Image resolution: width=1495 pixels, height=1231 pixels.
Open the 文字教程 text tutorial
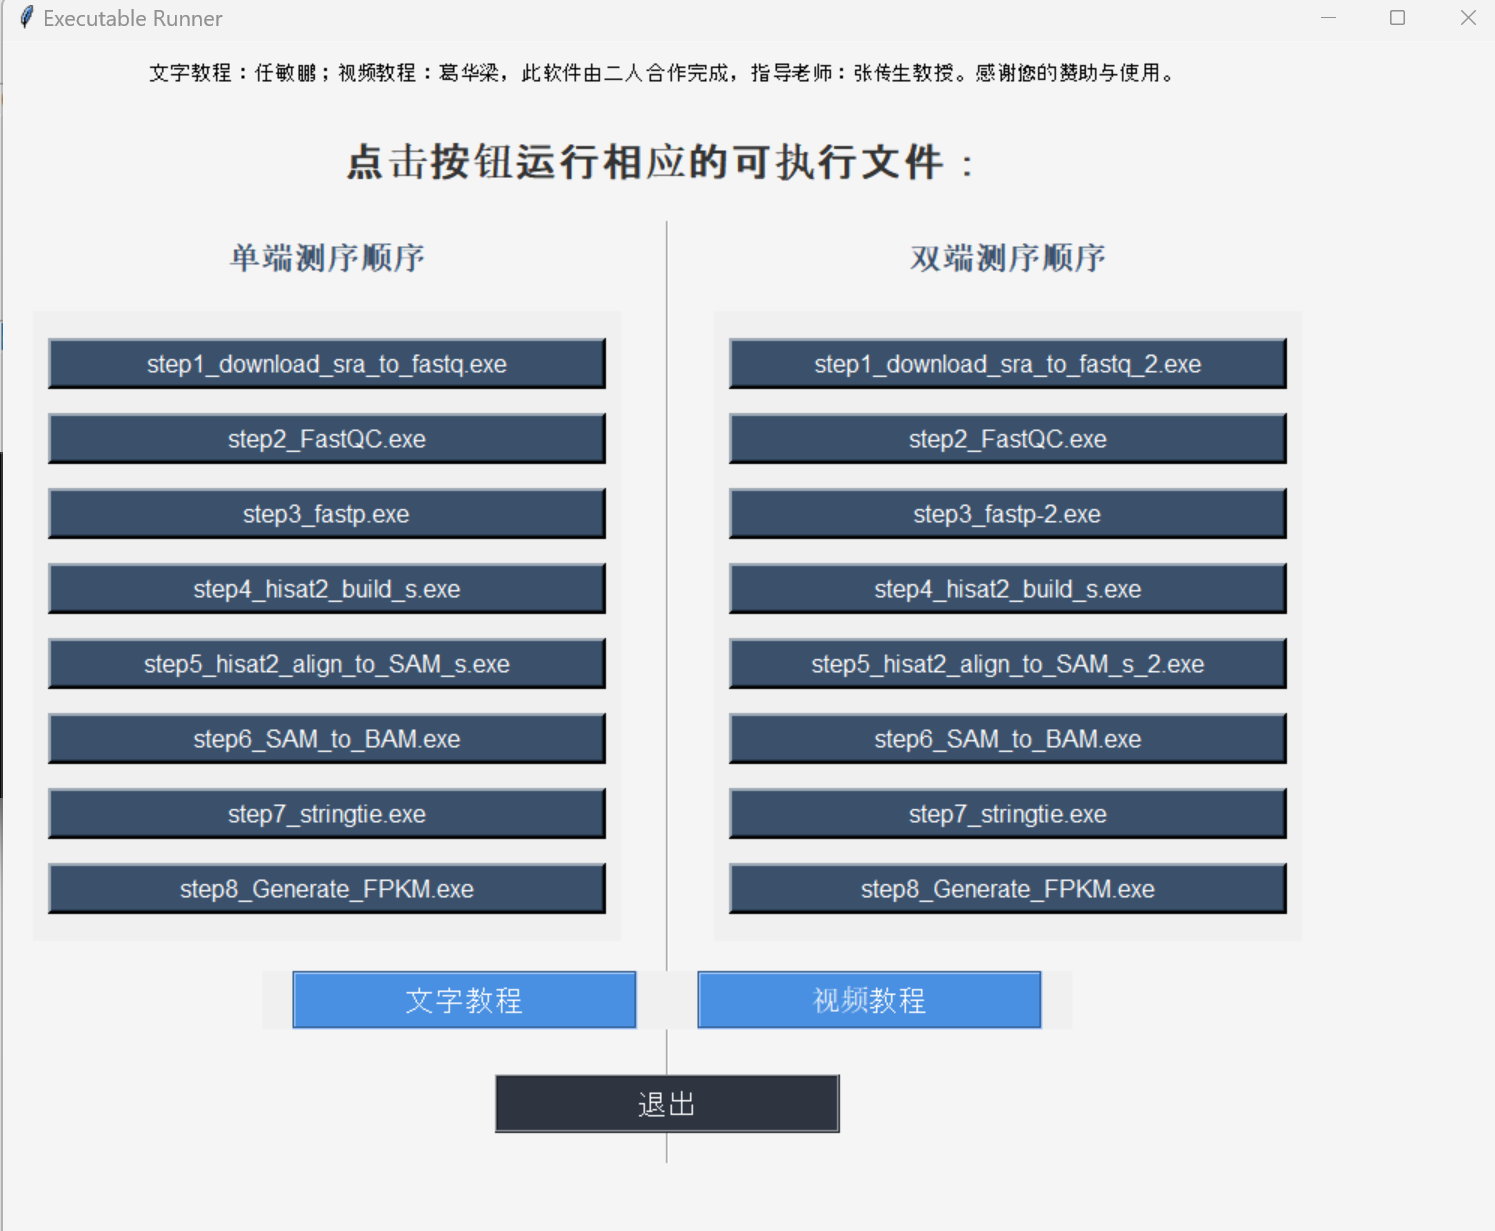(x=464, y=1000)
